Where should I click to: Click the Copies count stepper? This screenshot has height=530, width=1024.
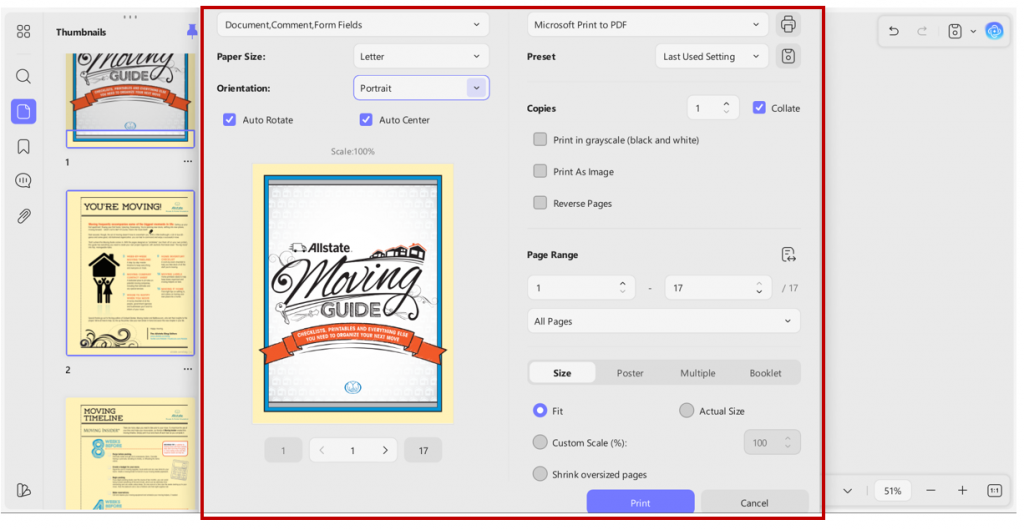pyautogui.click(x=726, y=108)
